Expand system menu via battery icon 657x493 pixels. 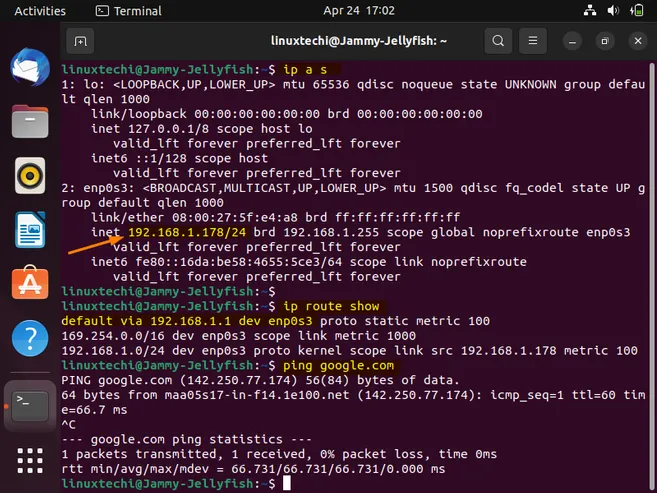636,11
